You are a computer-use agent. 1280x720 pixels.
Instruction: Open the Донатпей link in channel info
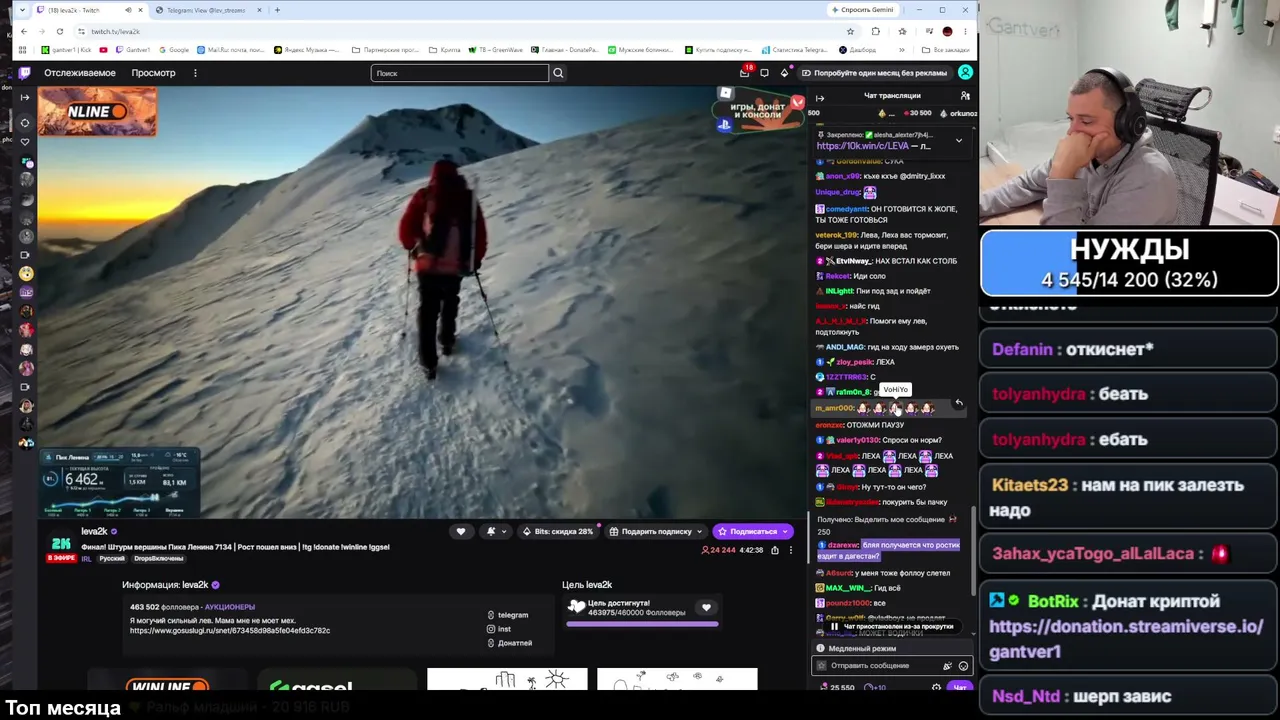pyautogui.click(x=509, y=643)
